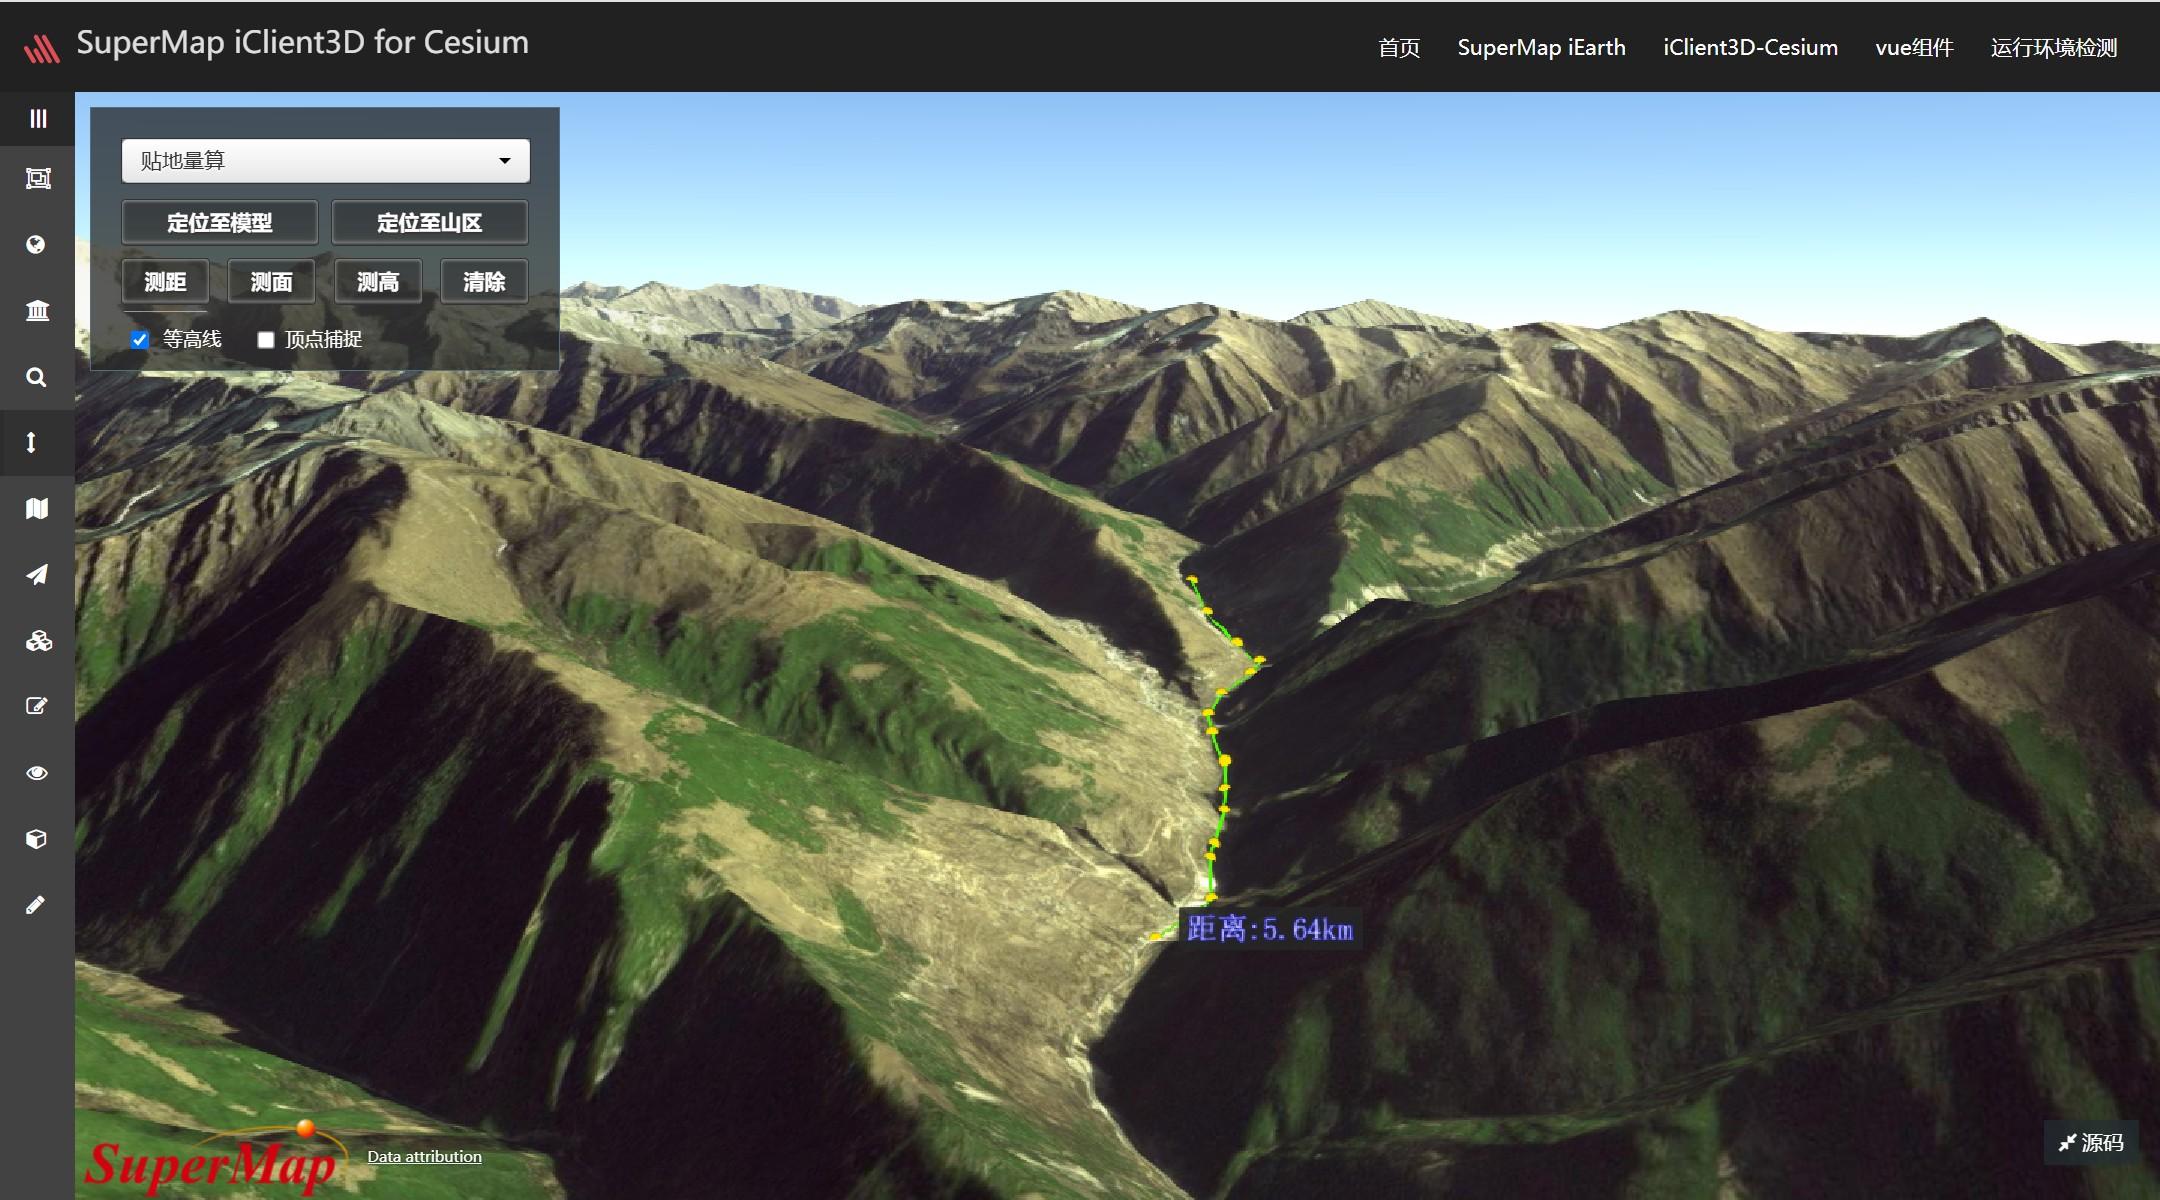This screenshot has width=2160, height=1200.
Task: Open the vue组件 menu item
Action: coord(1914,48)
